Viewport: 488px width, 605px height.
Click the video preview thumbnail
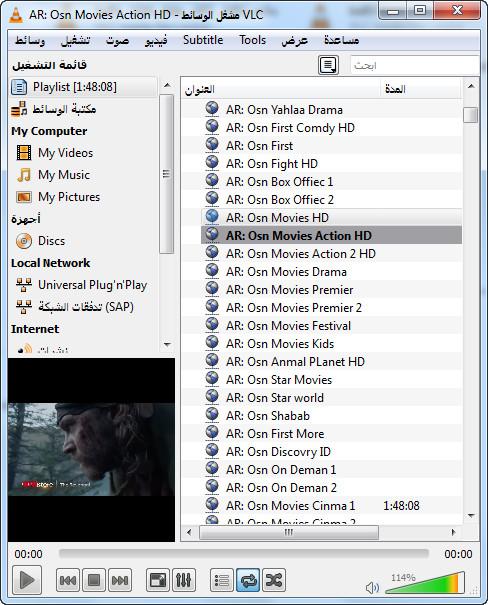[x=91, y=450]
